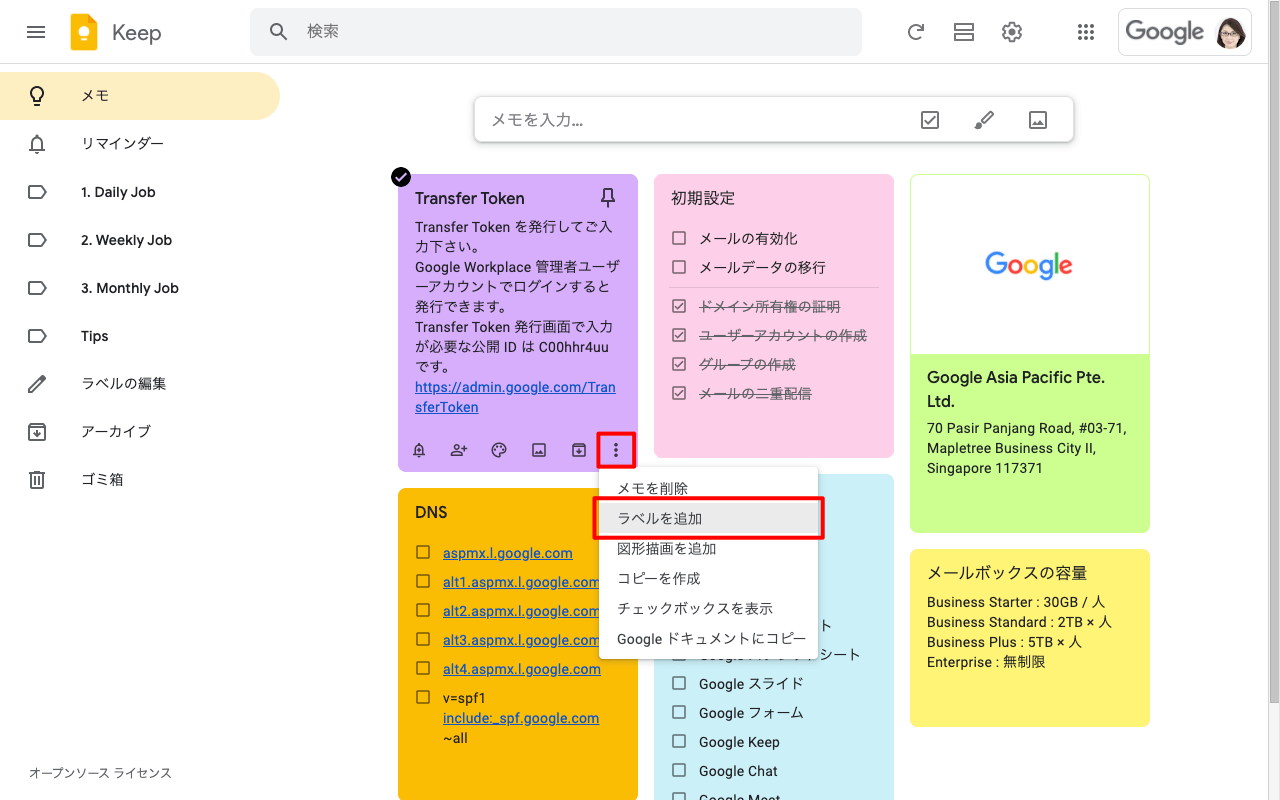Open ゴミ箱 in the sidebar
Image resolution: width=1280 pixels, height=800 pixels.
tap(140, 480)
